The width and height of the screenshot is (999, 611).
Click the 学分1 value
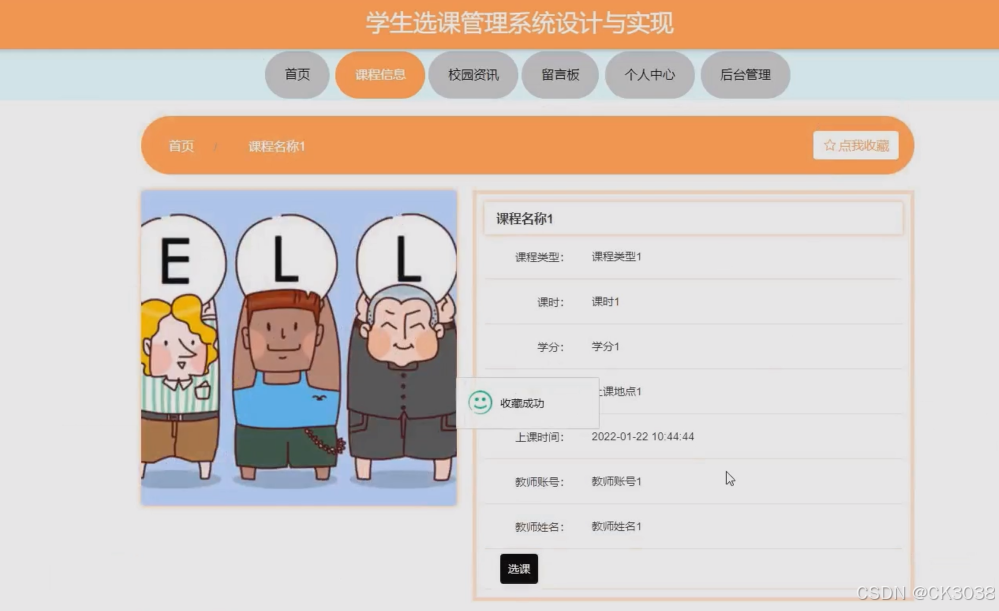(605, 346)
